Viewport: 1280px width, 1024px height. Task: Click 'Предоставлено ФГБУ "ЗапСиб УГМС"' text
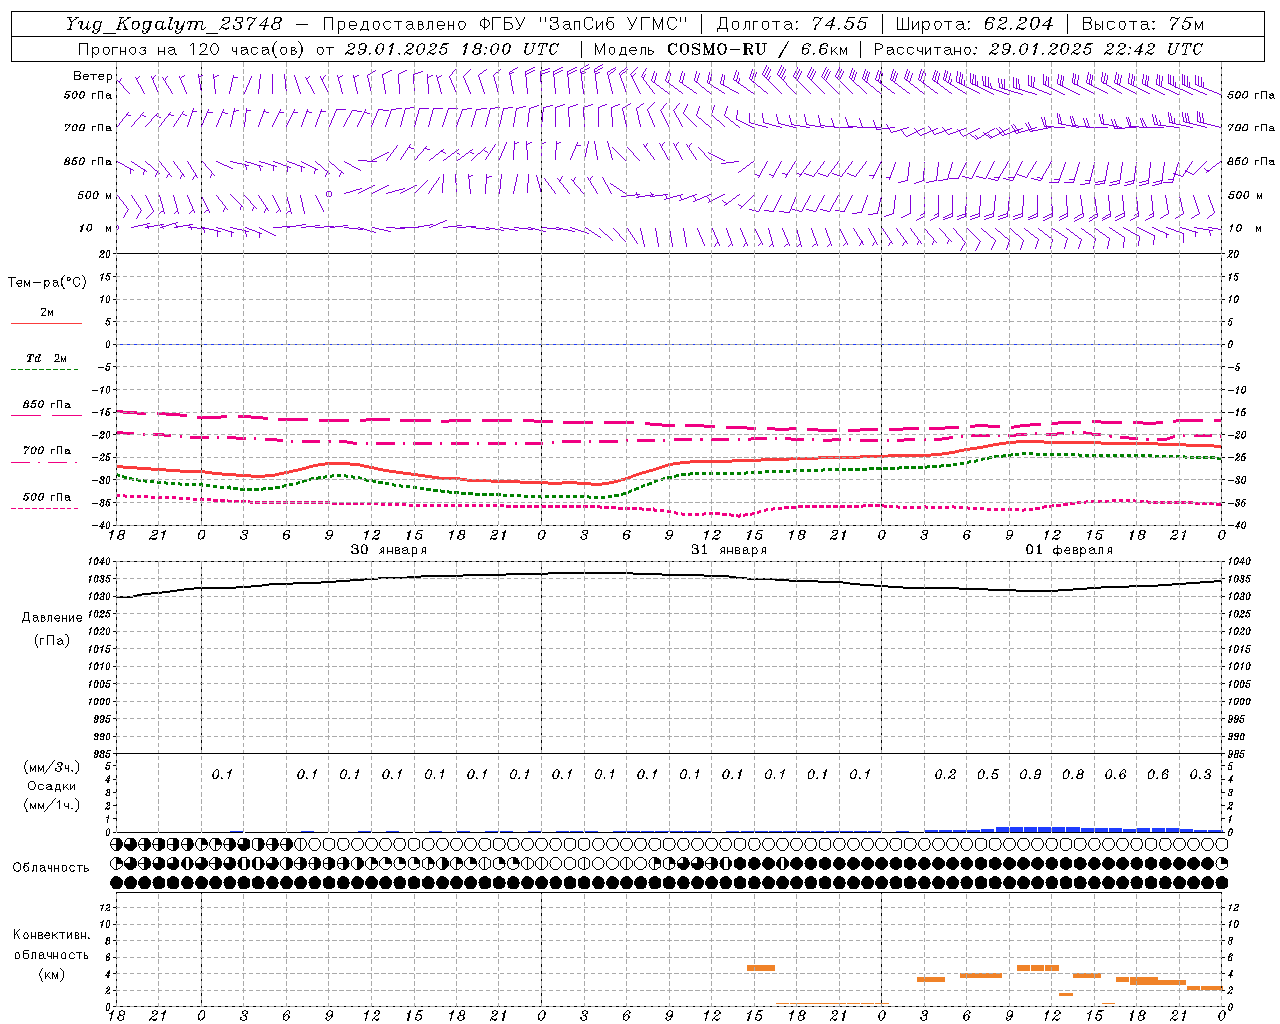[506, 24]
